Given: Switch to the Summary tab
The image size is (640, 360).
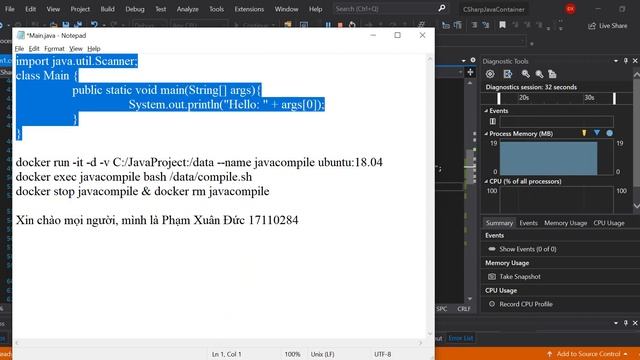Looking at the screenshot, I should point(499,223).
